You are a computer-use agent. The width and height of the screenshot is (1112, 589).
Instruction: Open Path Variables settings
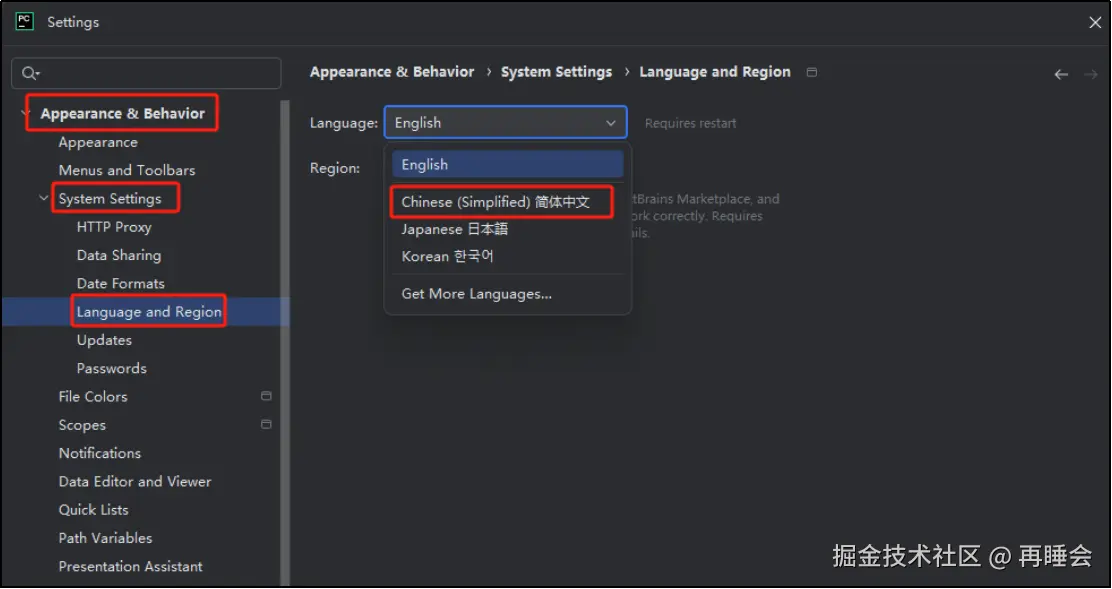(x=106, y=538)
